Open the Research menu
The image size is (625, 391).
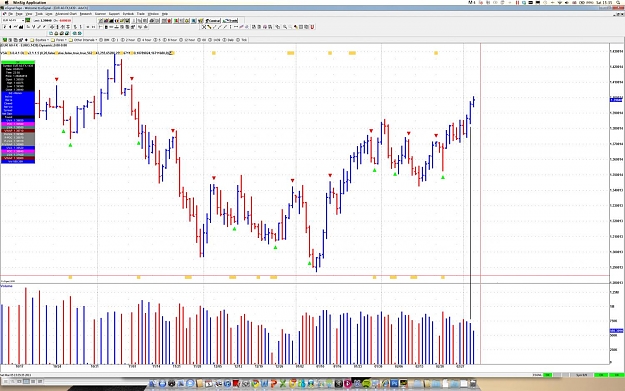click(86, 14)
